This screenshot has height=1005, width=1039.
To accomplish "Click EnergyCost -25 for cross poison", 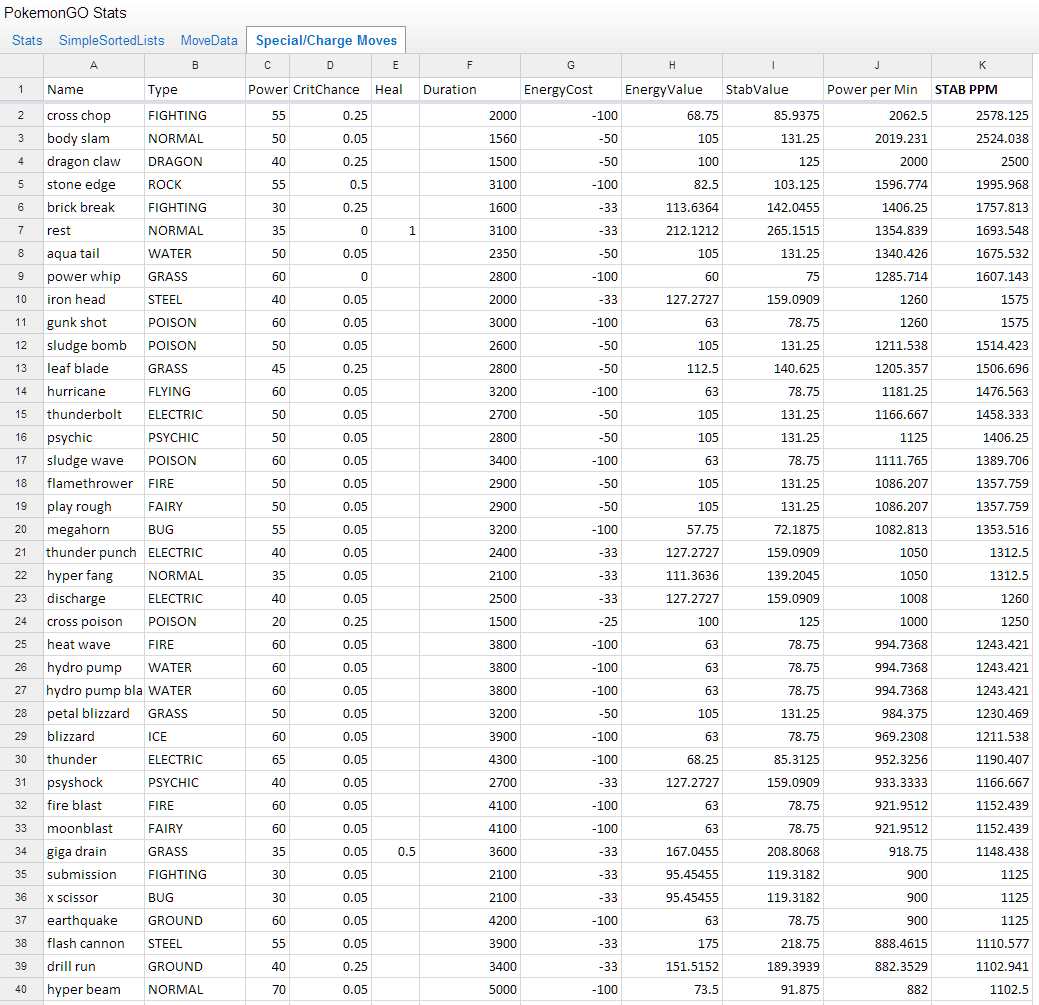I will 571,621.
